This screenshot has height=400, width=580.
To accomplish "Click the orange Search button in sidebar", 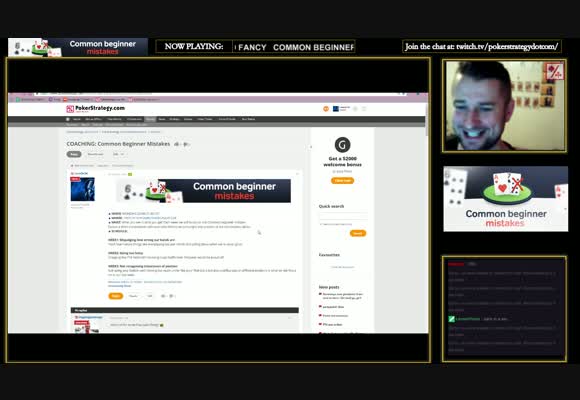I will [358, 233].
